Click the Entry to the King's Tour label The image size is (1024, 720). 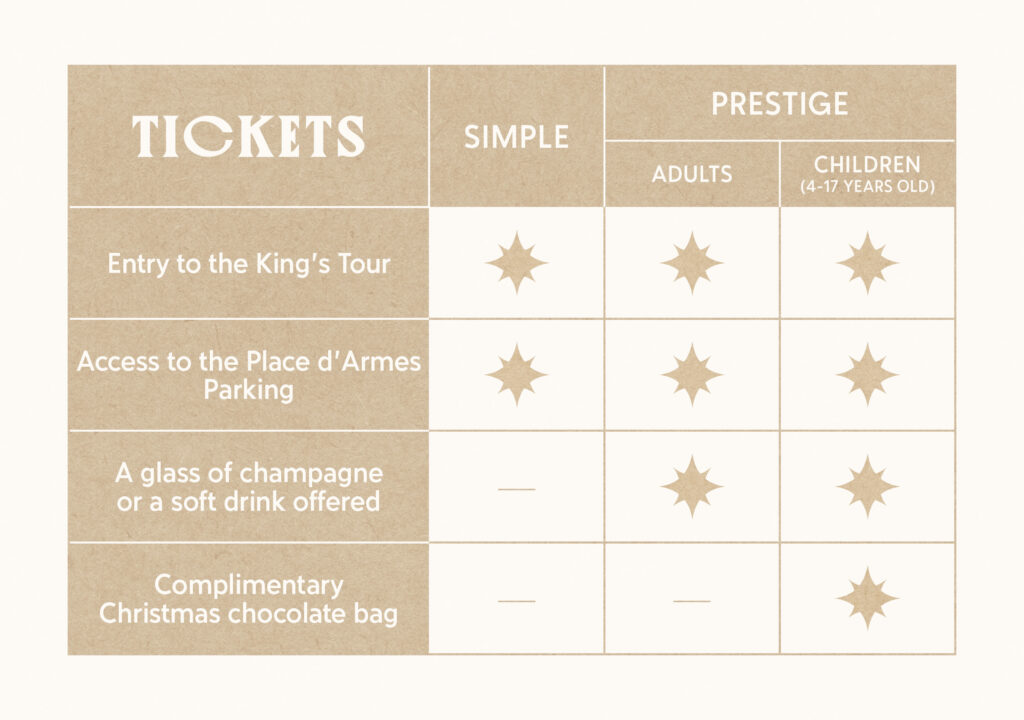click(x=248, y=264)
